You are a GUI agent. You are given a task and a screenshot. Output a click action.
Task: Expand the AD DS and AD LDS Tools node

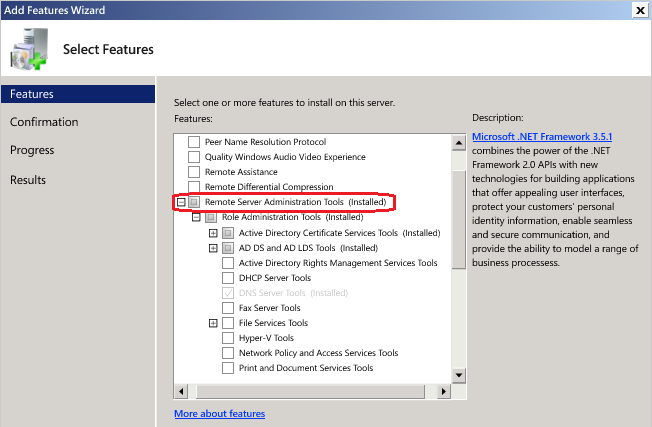coord(213,248)
